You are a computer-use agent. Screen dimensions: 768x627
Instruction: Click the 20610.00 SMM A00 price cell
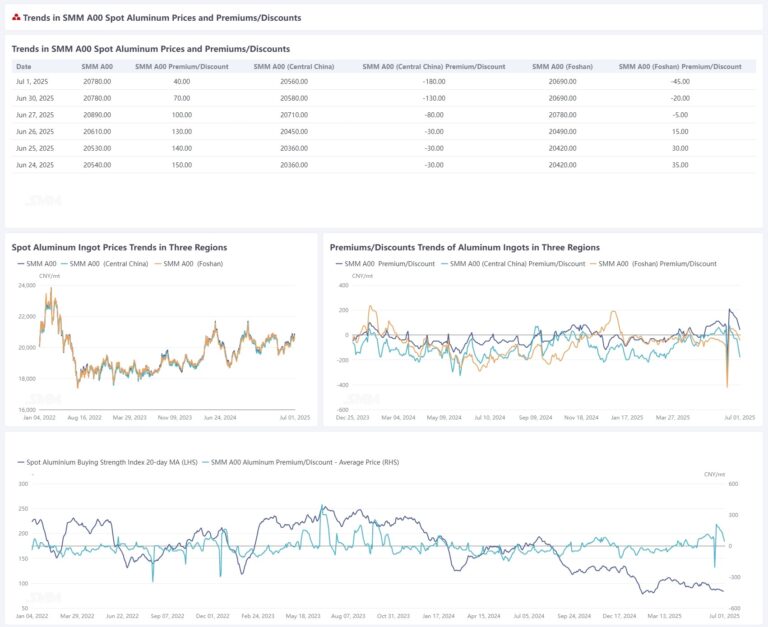point(97,131)
